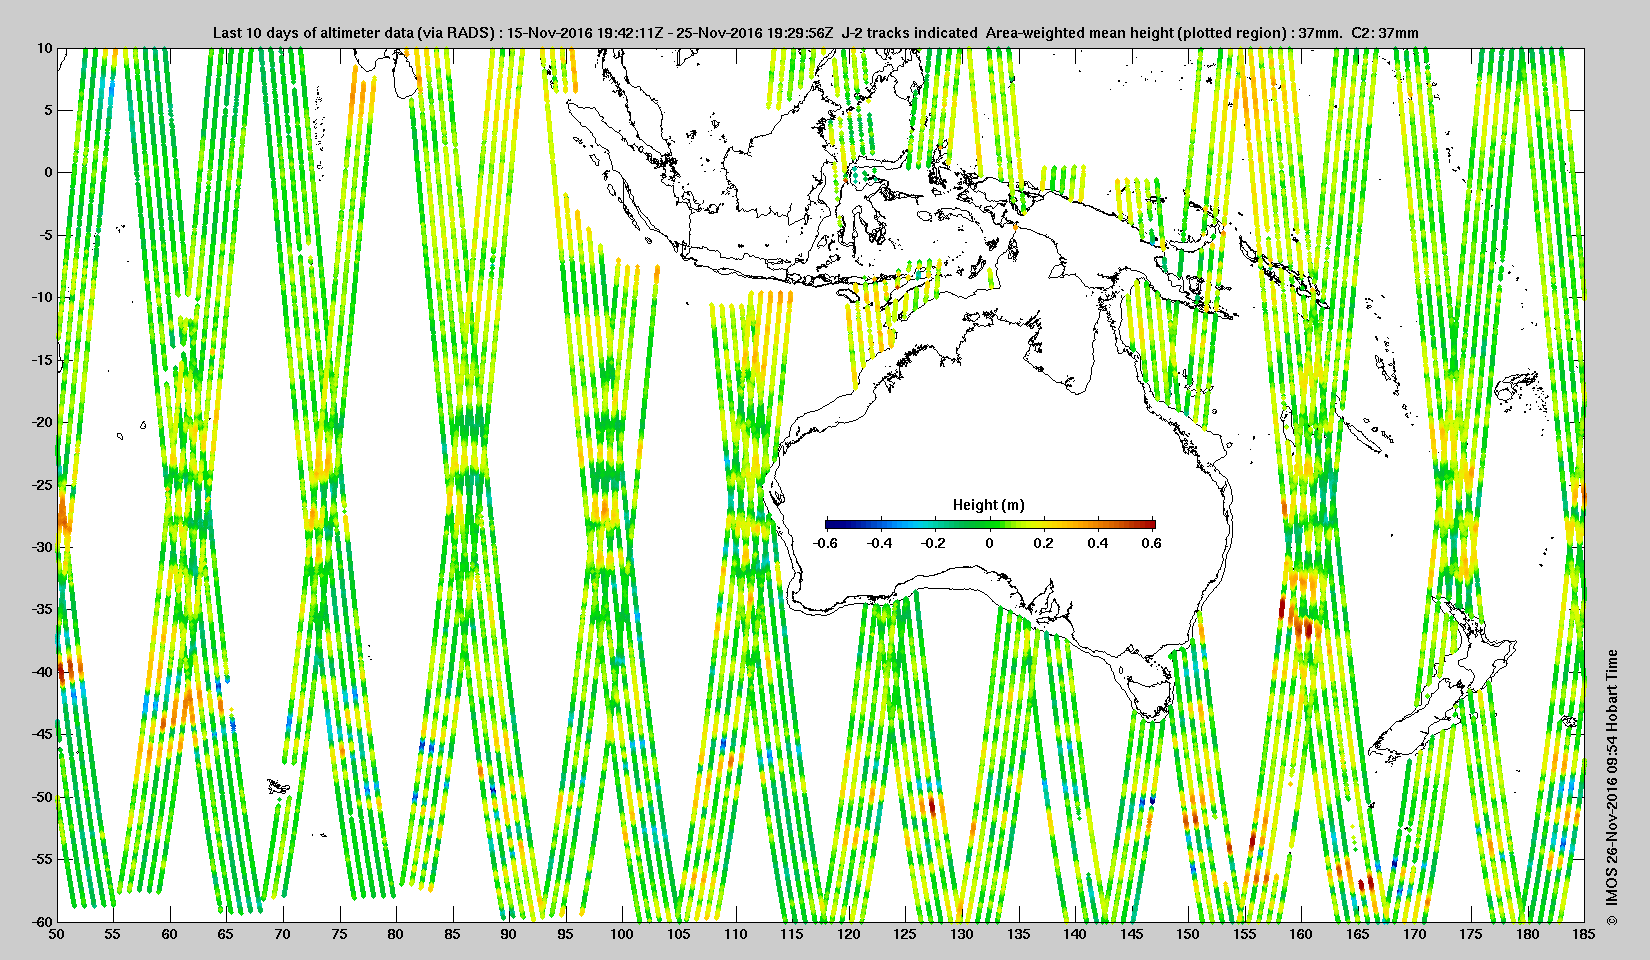The image size is (1650, 960).
Task: Click the '0.4' colorbar tick label
Action: (1098, 543)
